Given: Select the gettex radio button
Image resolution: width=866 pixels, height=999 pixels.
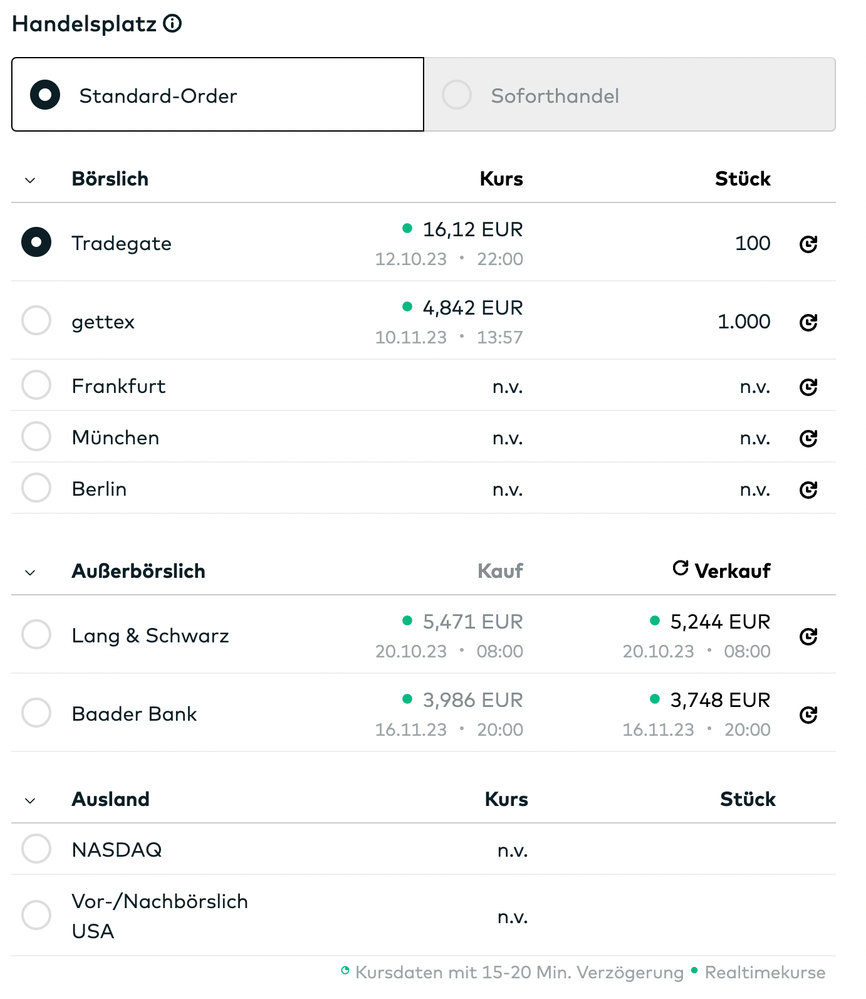Looking at the screenshot, I should pyautogui.click(x=36, y=320).
